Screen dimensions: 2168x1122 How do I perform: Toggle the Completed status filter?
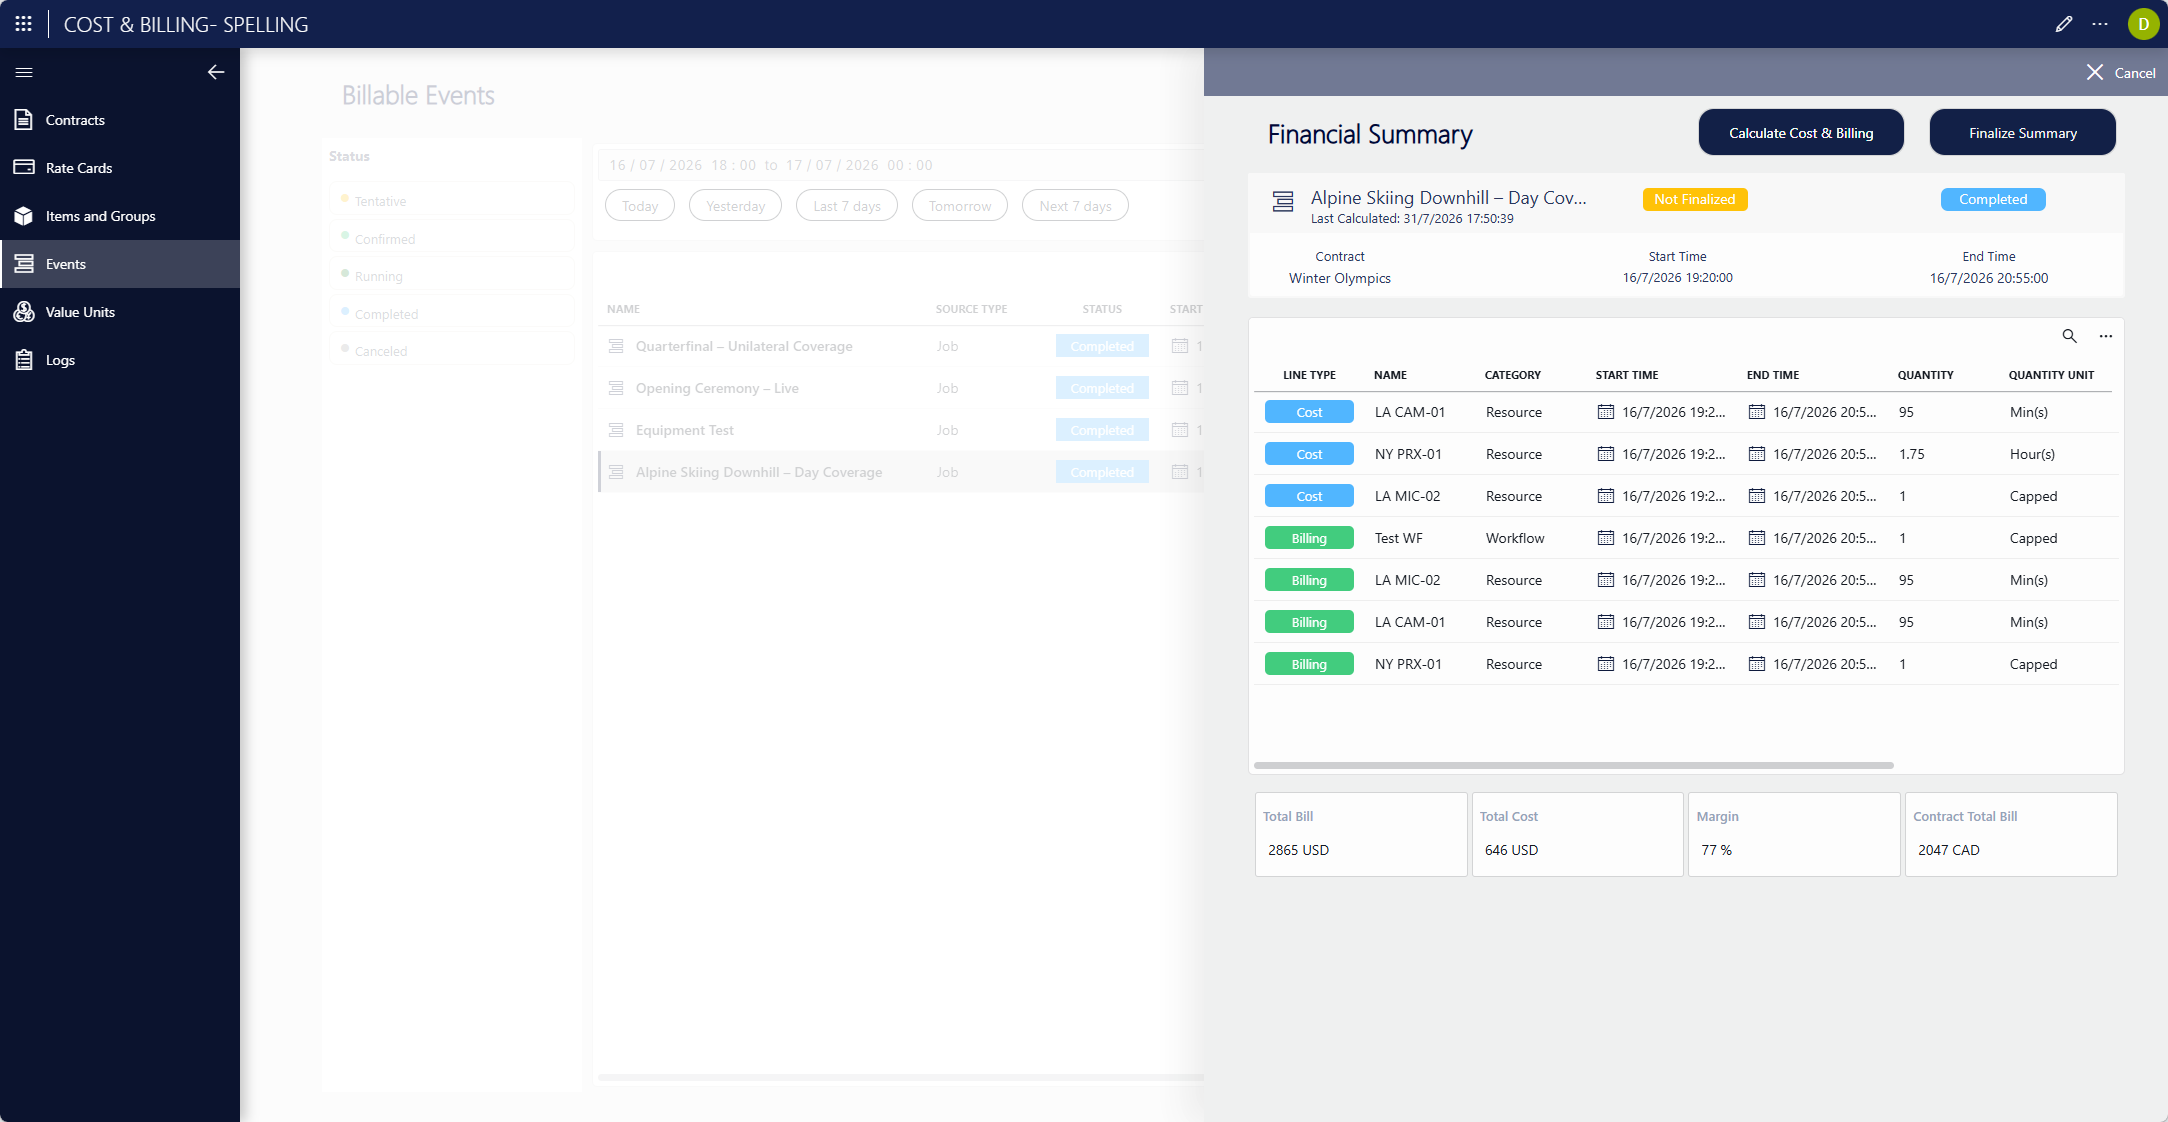pyautogui.click(x=452, y=314)
